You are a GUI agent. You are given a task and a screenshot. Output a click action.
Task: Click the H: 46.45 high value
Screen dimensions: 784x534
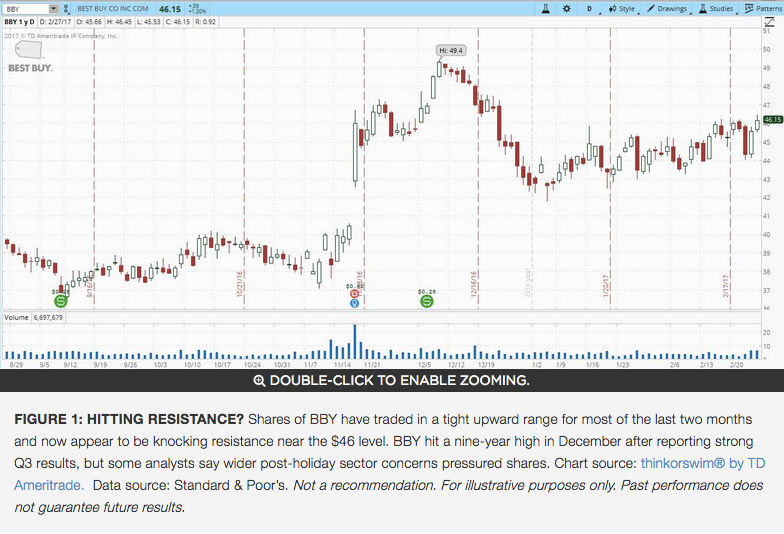120,22
